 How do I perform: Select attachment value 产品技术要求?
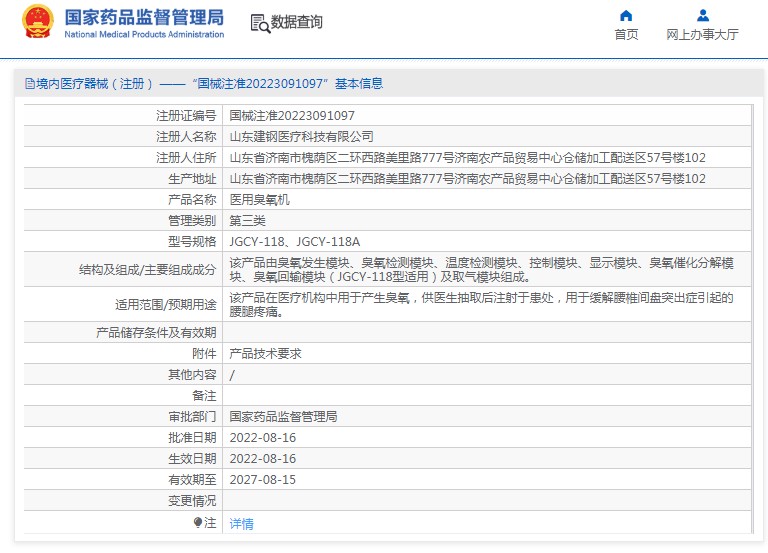coord(265,354)
